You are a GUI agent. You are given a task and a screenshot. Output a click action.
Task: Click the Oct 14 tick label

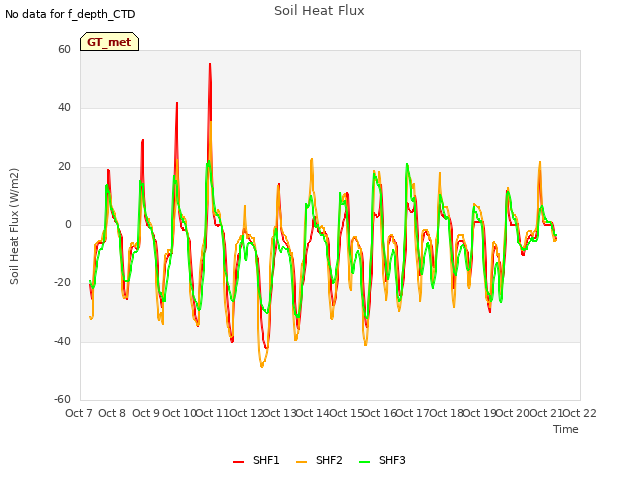[x=313, y=413]
